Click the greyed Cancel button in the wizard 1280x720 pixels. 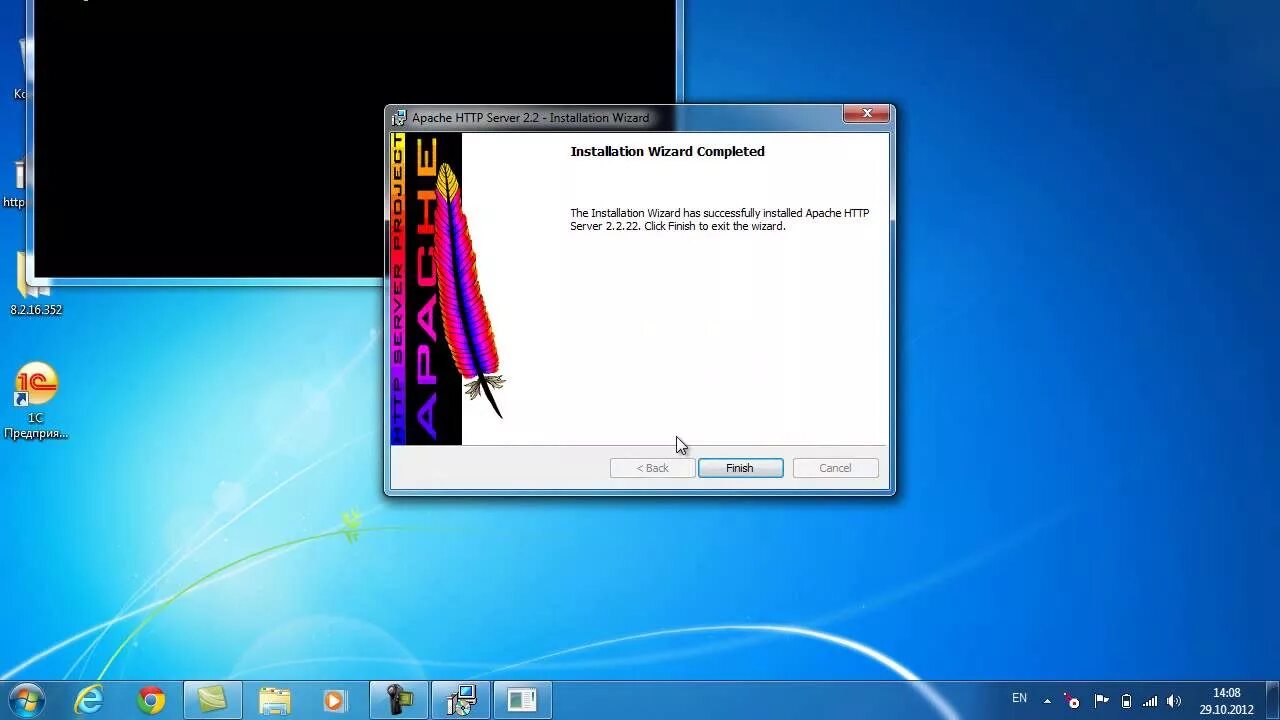[835, 468]
